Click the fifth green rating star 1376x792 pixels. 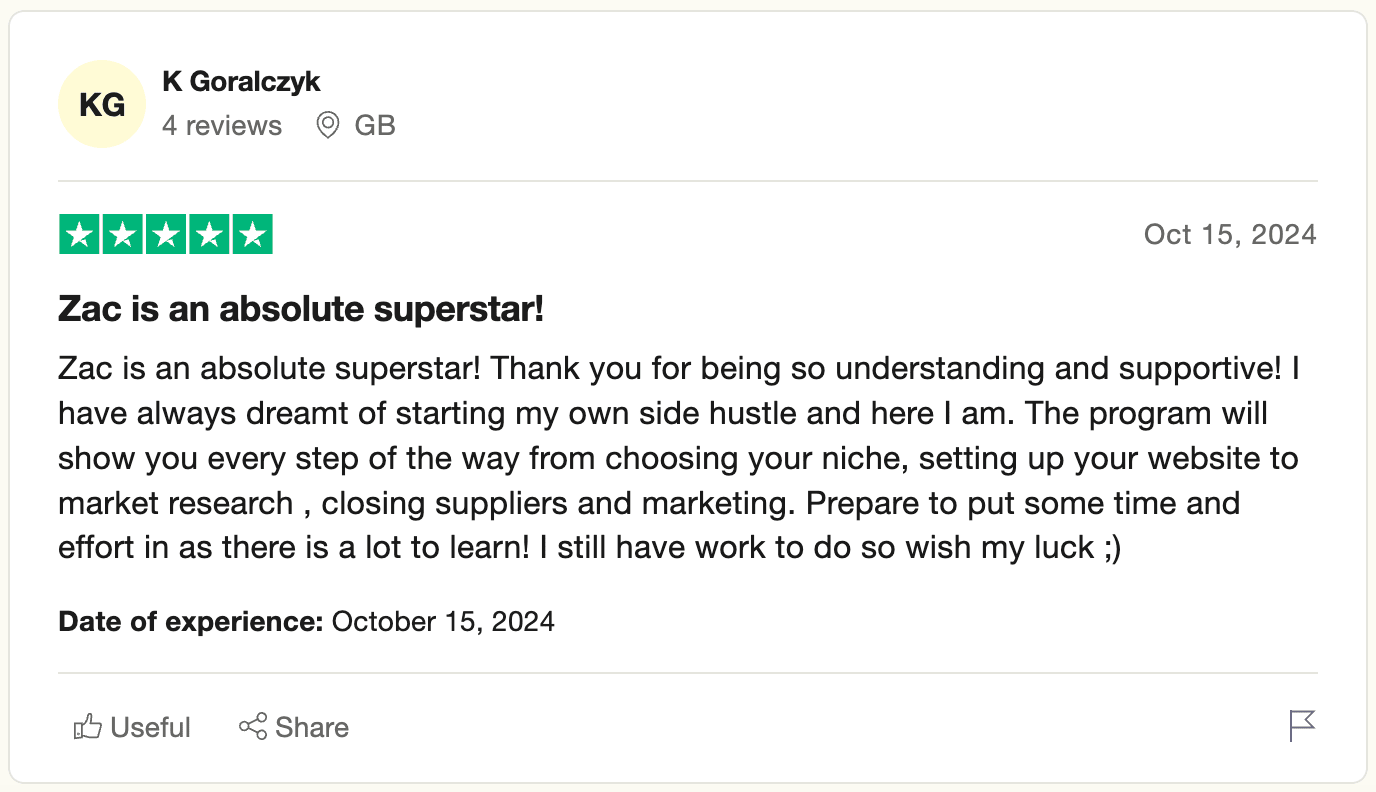click(x=253, y=235)
